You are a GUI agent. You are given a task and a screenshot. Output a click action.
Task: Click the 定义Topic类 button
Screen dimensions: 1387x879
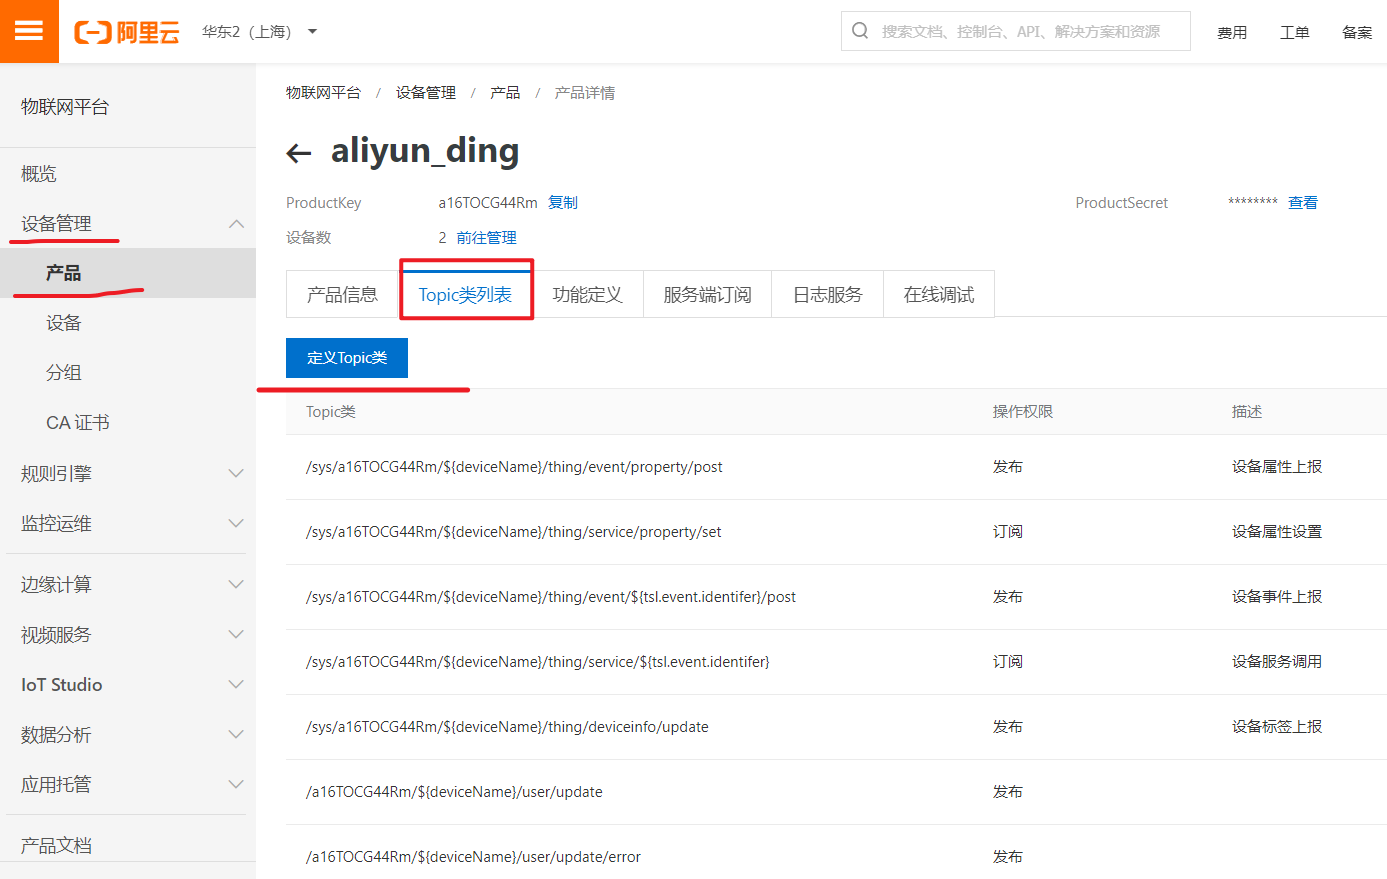click(347, 358)
